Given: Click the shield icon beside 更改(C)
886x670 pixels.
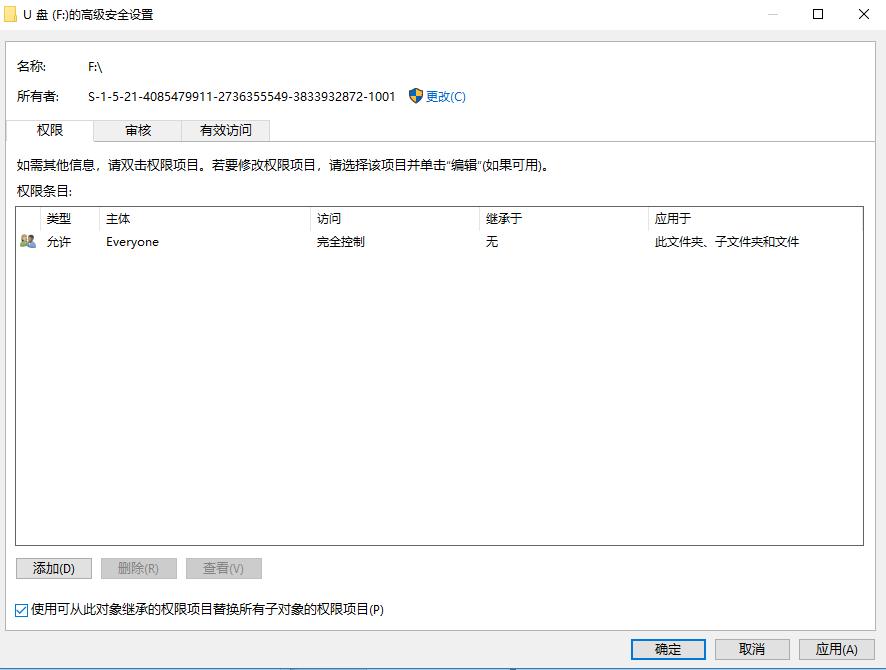Looking at the screenshot, I should pyautogui.click(x=413, y=96).
